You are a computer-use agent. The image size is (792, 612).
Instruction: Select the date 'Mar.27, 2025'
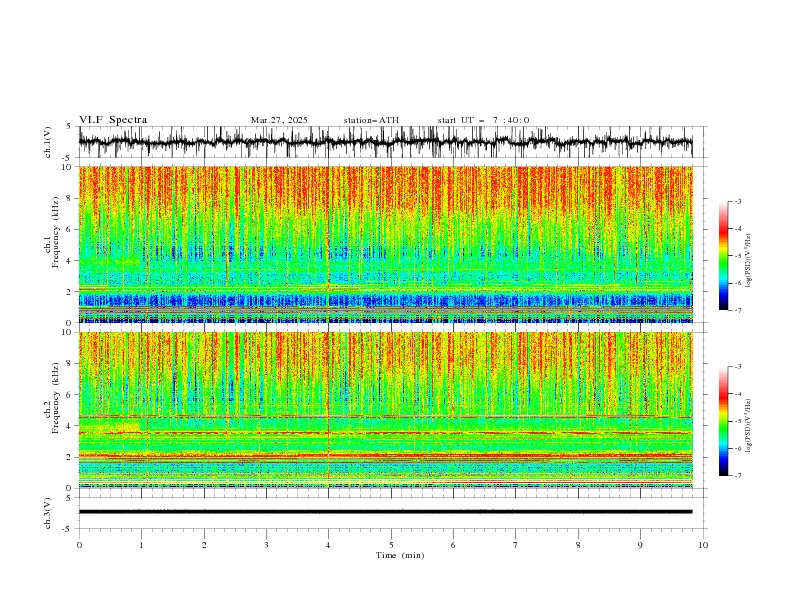(279, 120)
